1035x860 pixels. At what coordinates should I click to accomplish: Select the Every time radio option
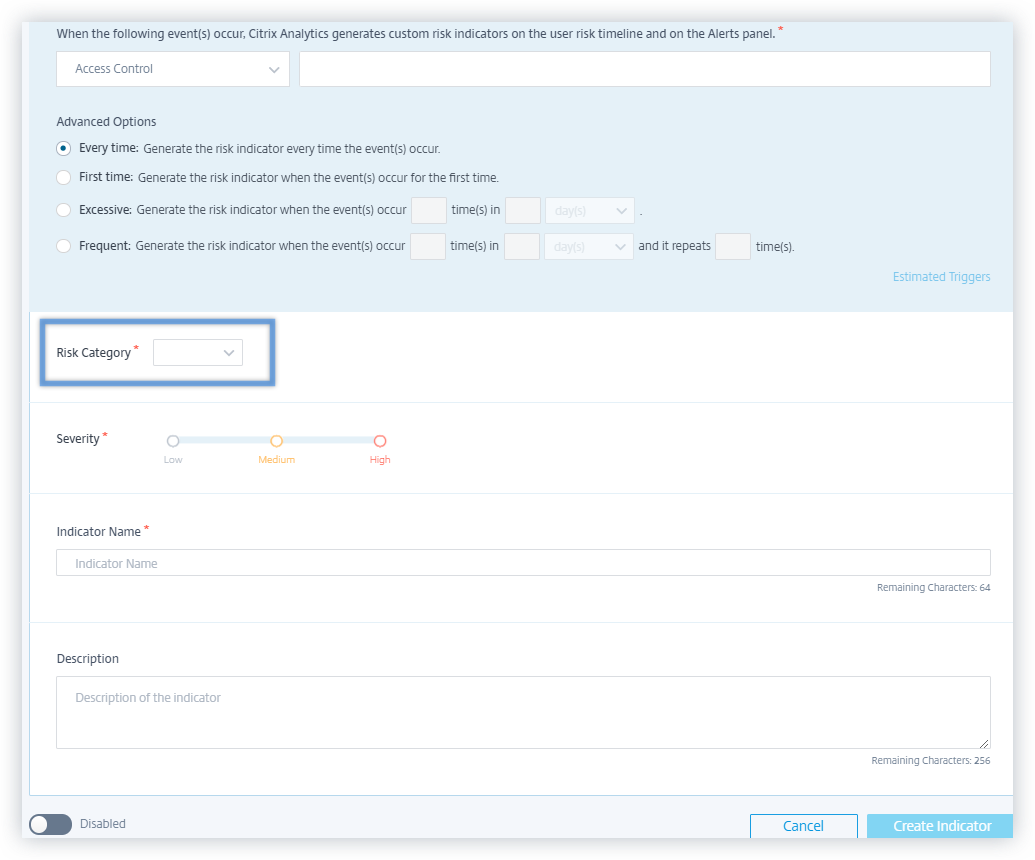click(x=63, y=149)
